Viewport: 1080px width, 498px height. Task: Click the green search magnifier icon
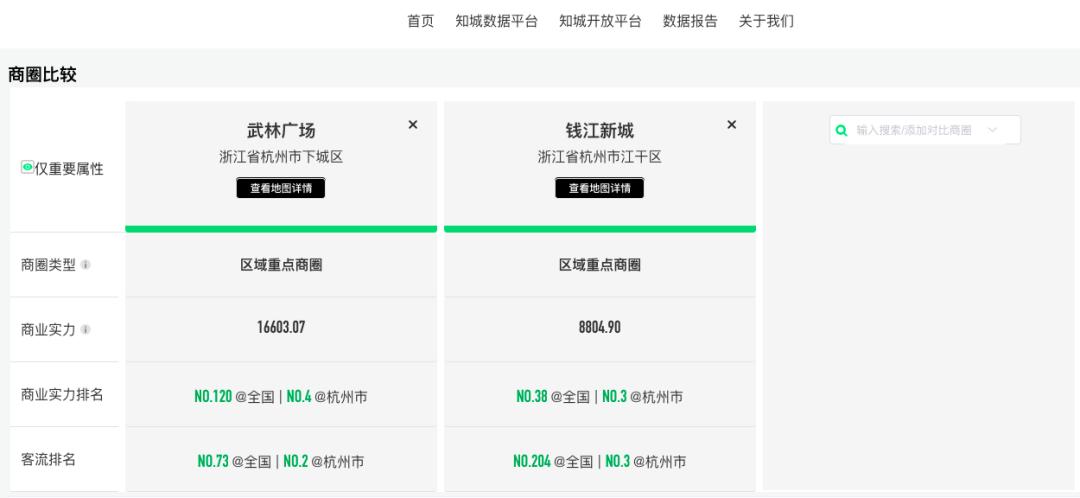pos(841,130)
